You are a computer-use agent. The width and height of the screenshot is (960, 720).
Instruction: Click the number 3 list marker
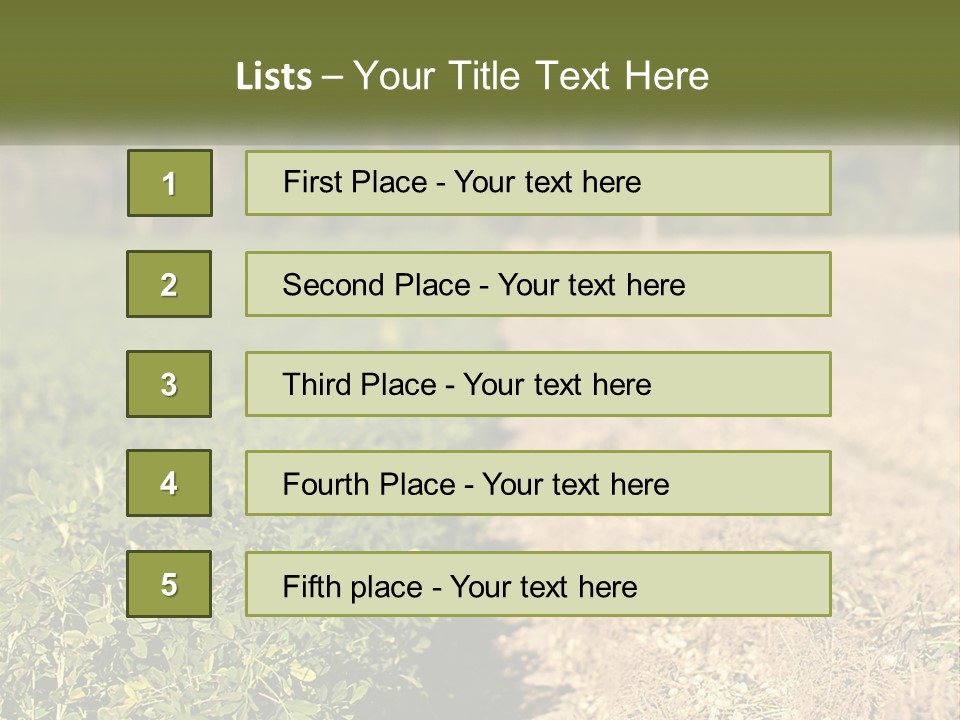coord(169,384)
